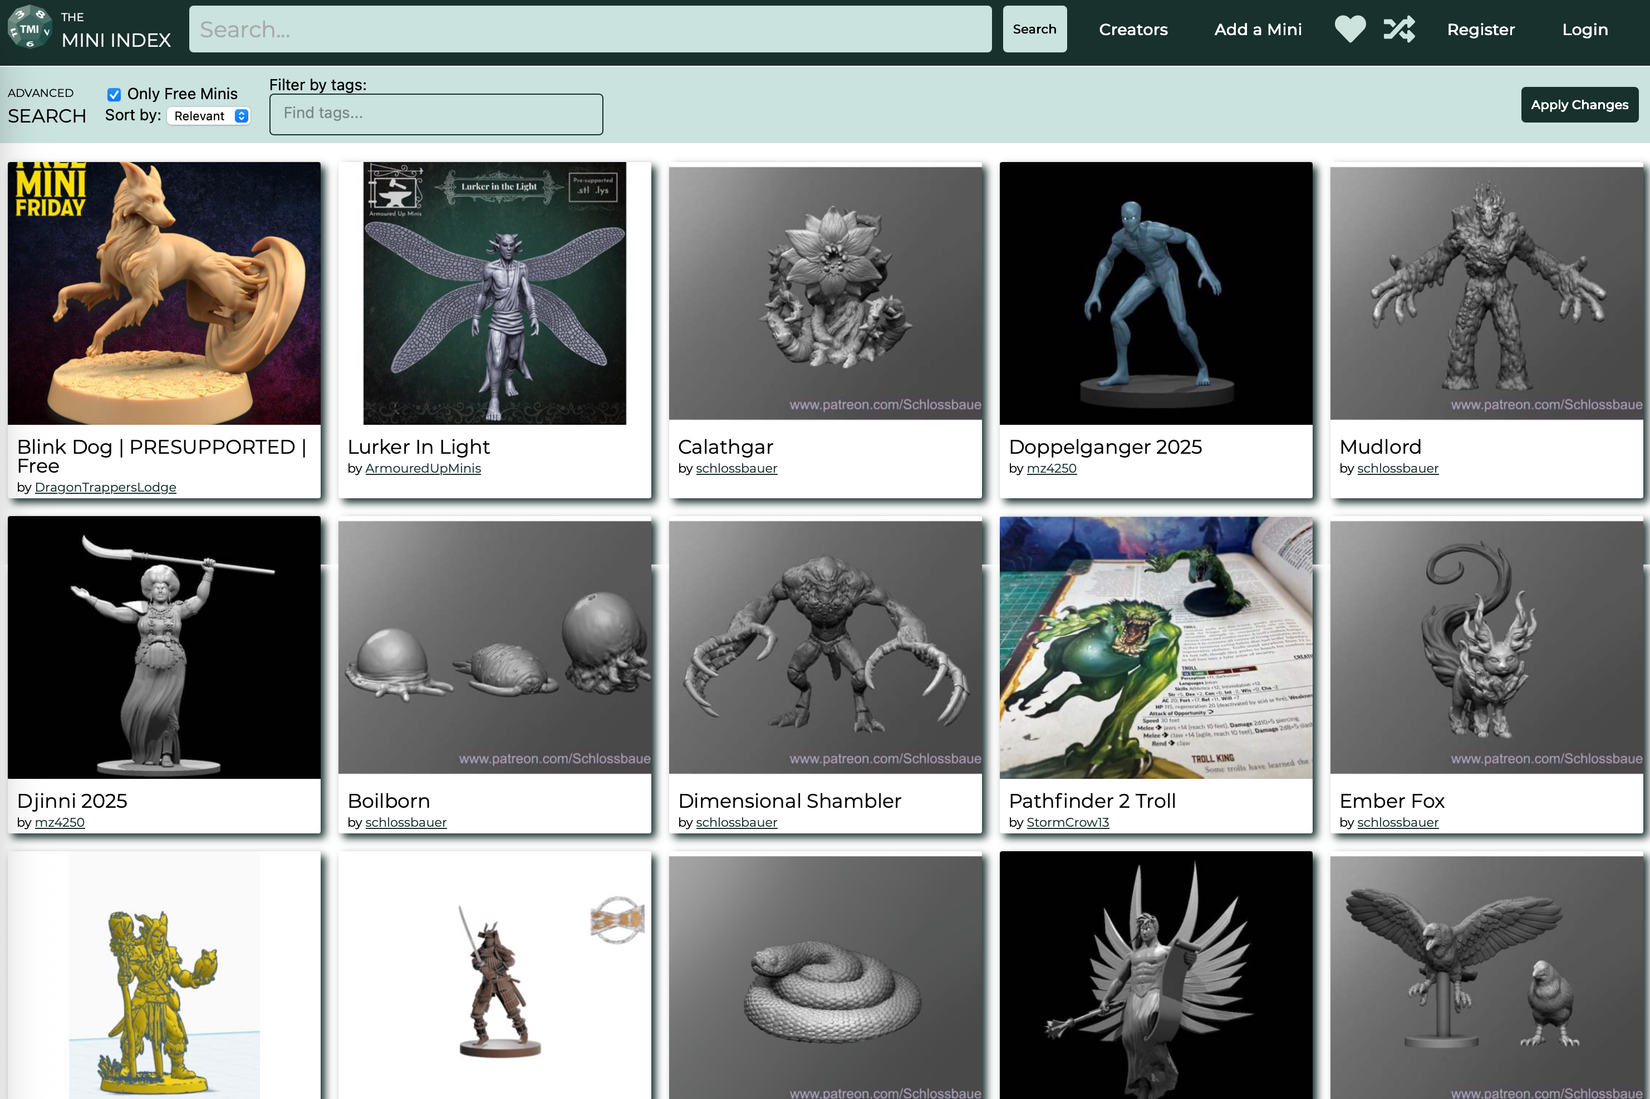Viewport: 1650px width, 1099px height.
Task: Click The Mini Index dice logo
Action: click(30, 28)
